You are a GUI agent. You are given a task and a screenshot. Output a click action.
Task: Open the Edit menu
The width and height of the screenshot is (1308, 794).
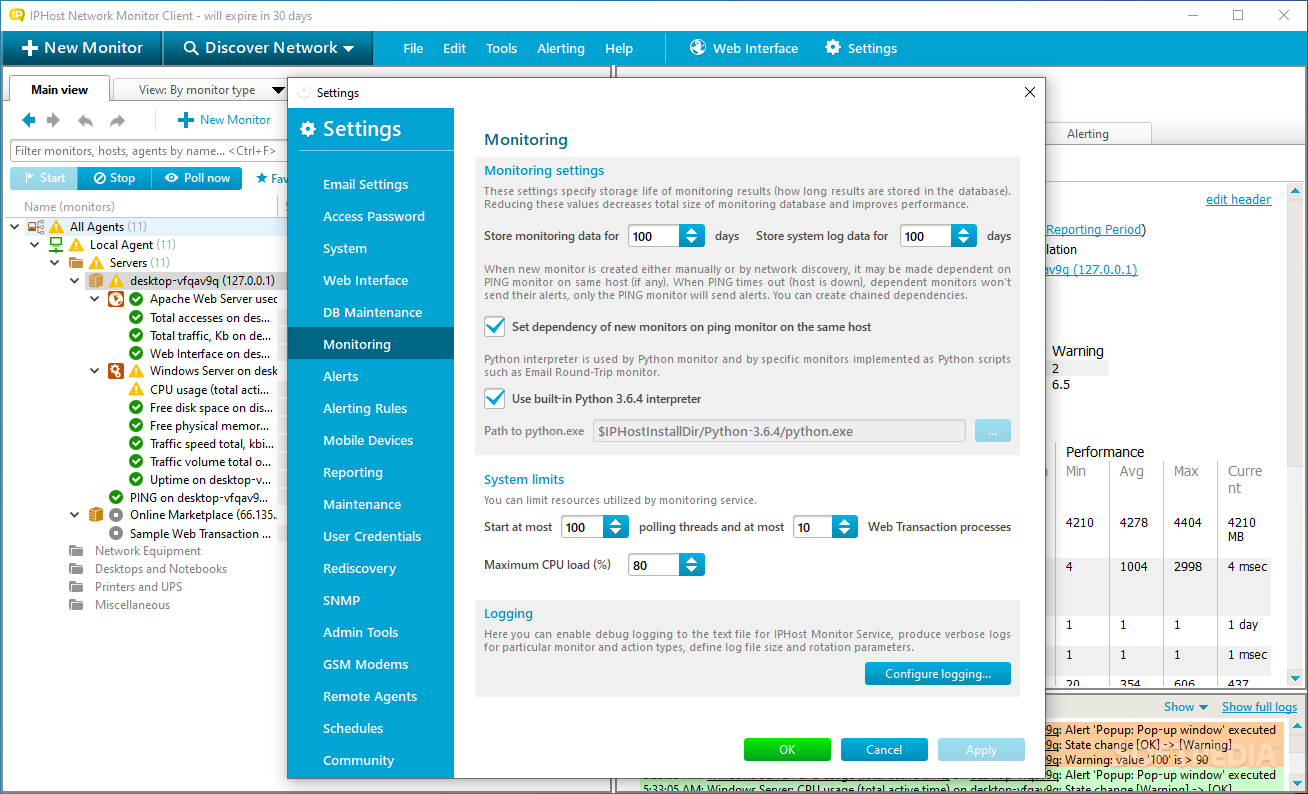pyautogui.click(x=454, y=48)
